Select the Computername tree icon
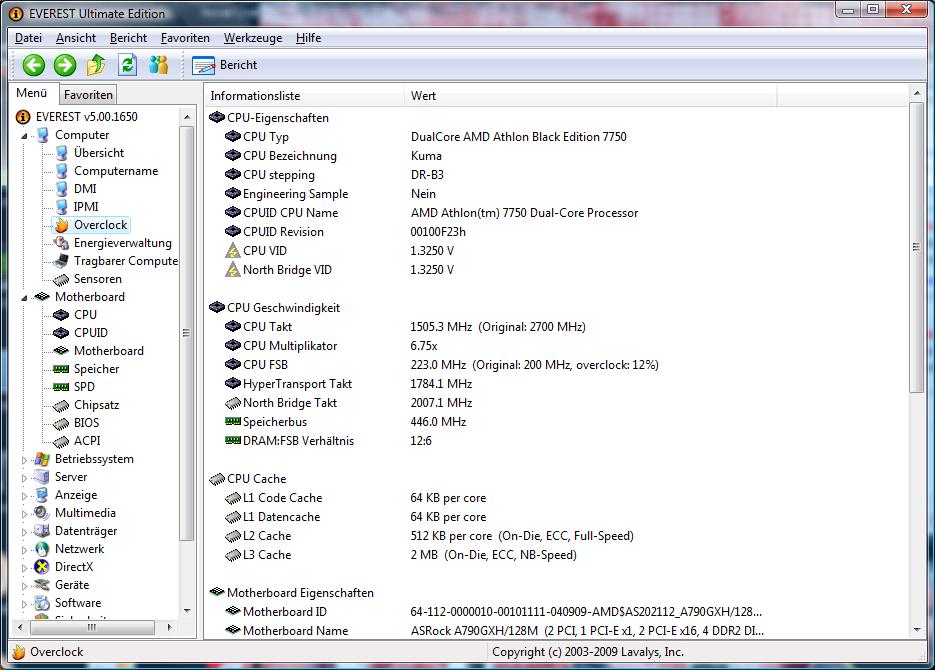The height and width of the screenshot is (670, 935). (61, 171)
